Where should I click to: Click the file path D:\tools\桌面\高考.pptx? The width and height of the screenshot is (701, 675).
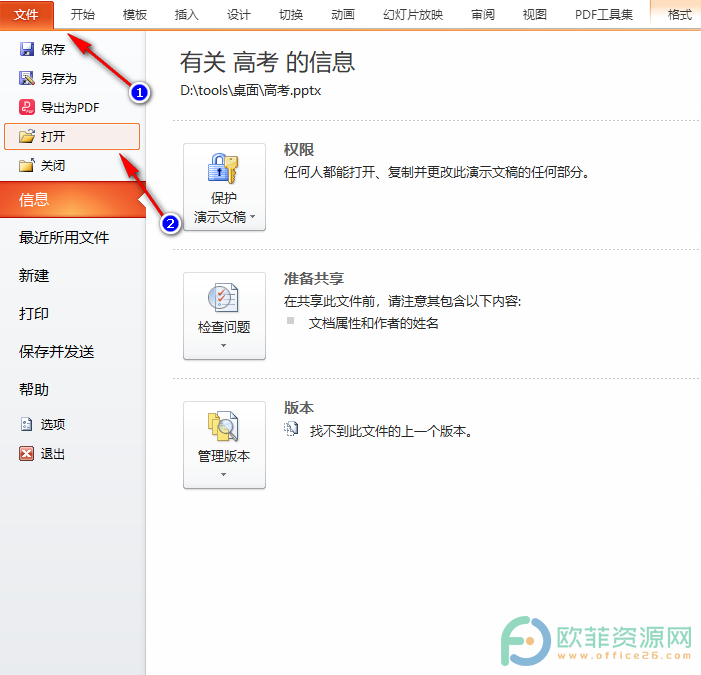click(x=250, y=90)
